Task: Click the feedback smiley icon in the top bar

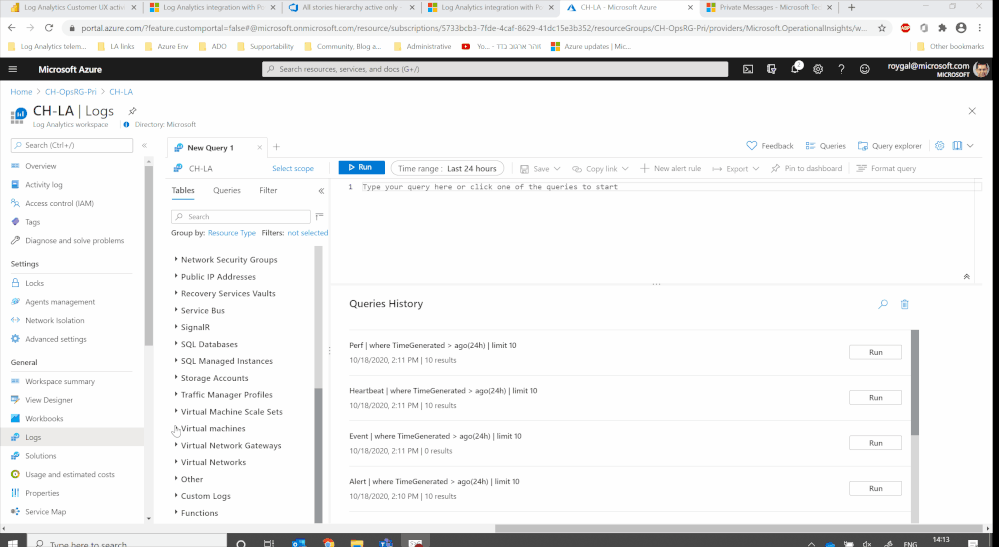Action: point(865,69)
